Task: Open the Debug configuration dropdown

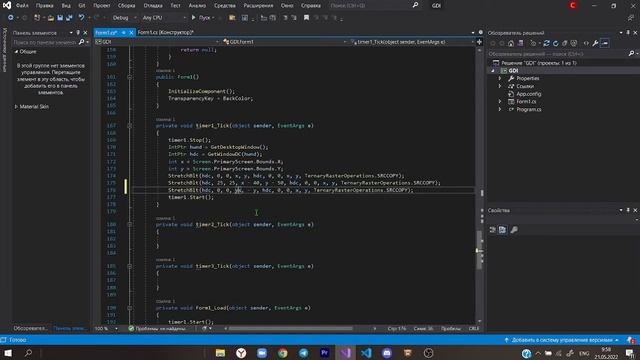Action: pyautogui.click(x=124, y=18)
